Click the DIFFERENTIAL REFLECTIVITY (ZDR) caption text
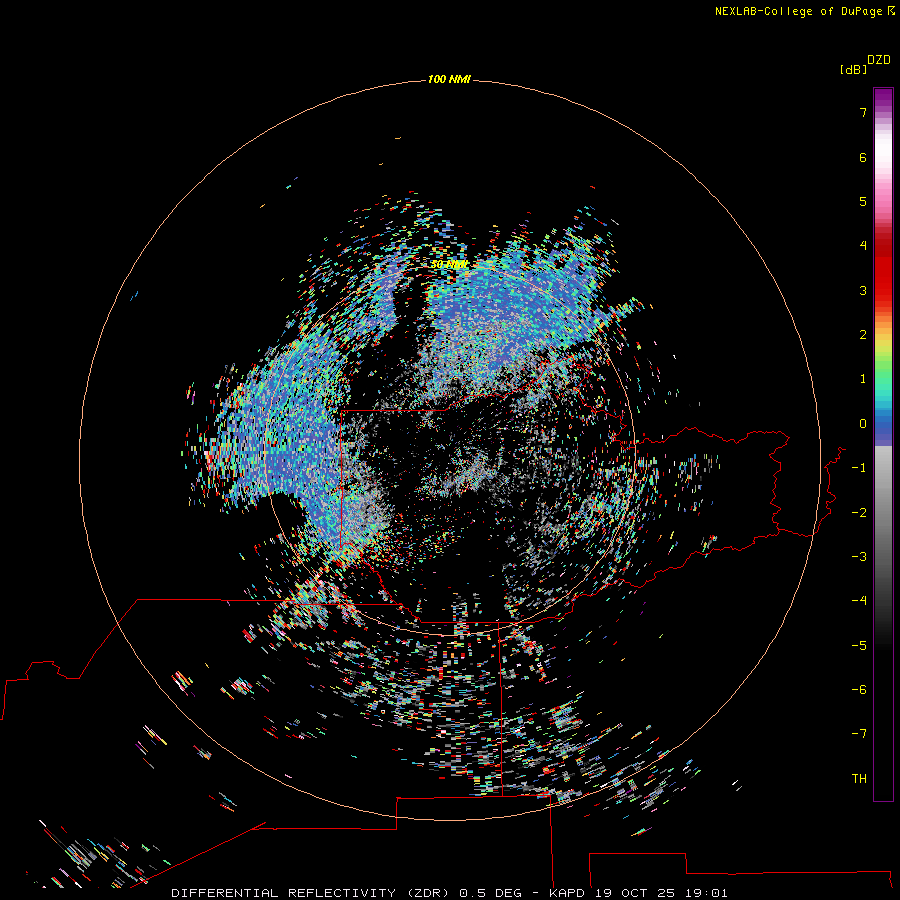The height and width of the screenshot is (900, 900). [312, 893]
